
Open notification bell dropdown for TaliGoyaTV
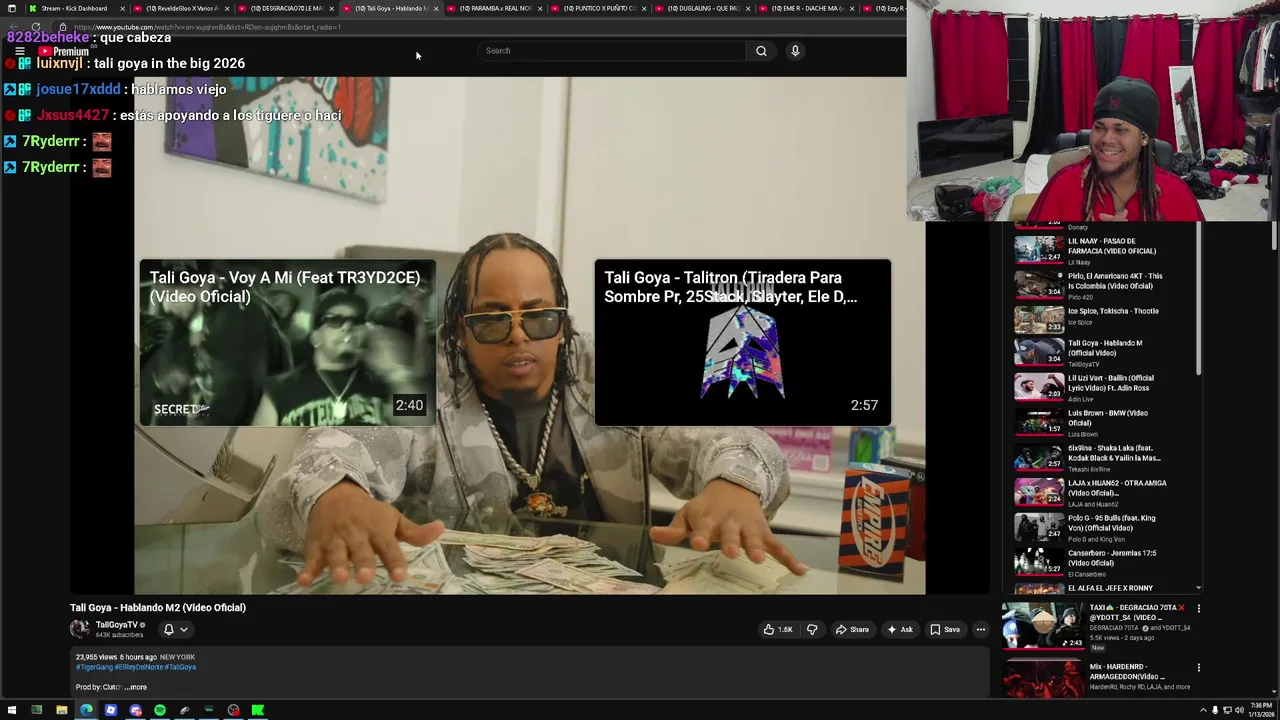175,629
